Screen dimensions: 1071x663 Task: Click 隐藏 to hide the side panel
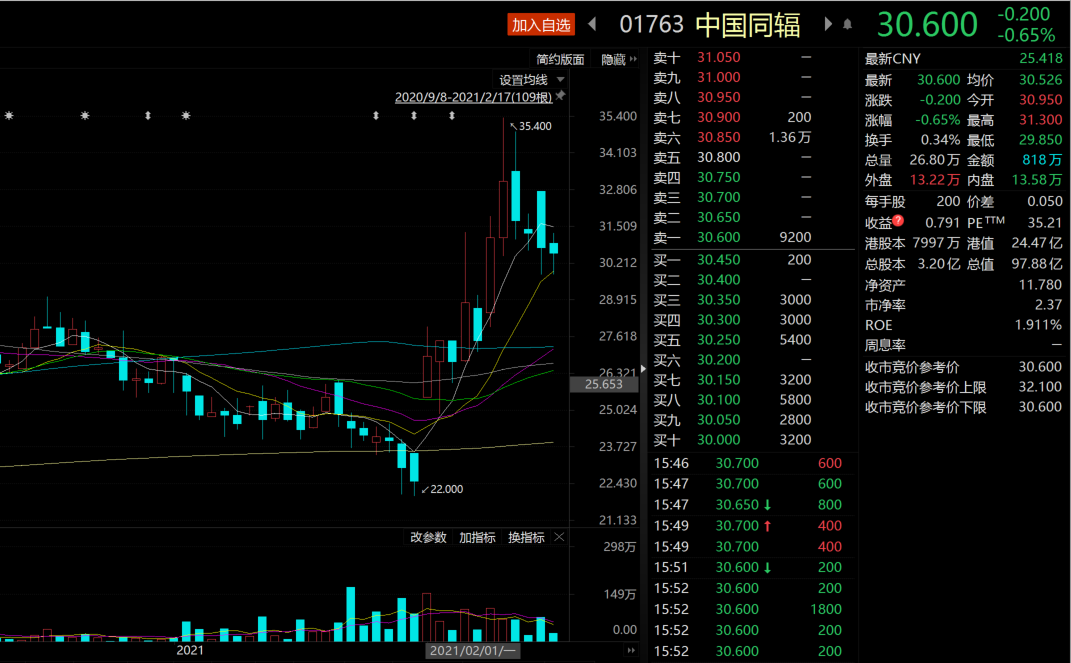tap(618, 59)
